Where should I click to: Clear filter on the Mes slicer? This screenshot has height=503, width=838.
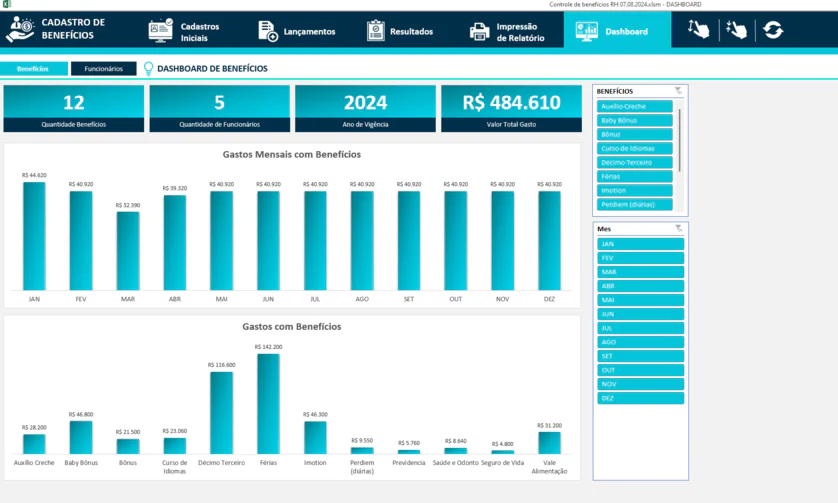point(678,228)
